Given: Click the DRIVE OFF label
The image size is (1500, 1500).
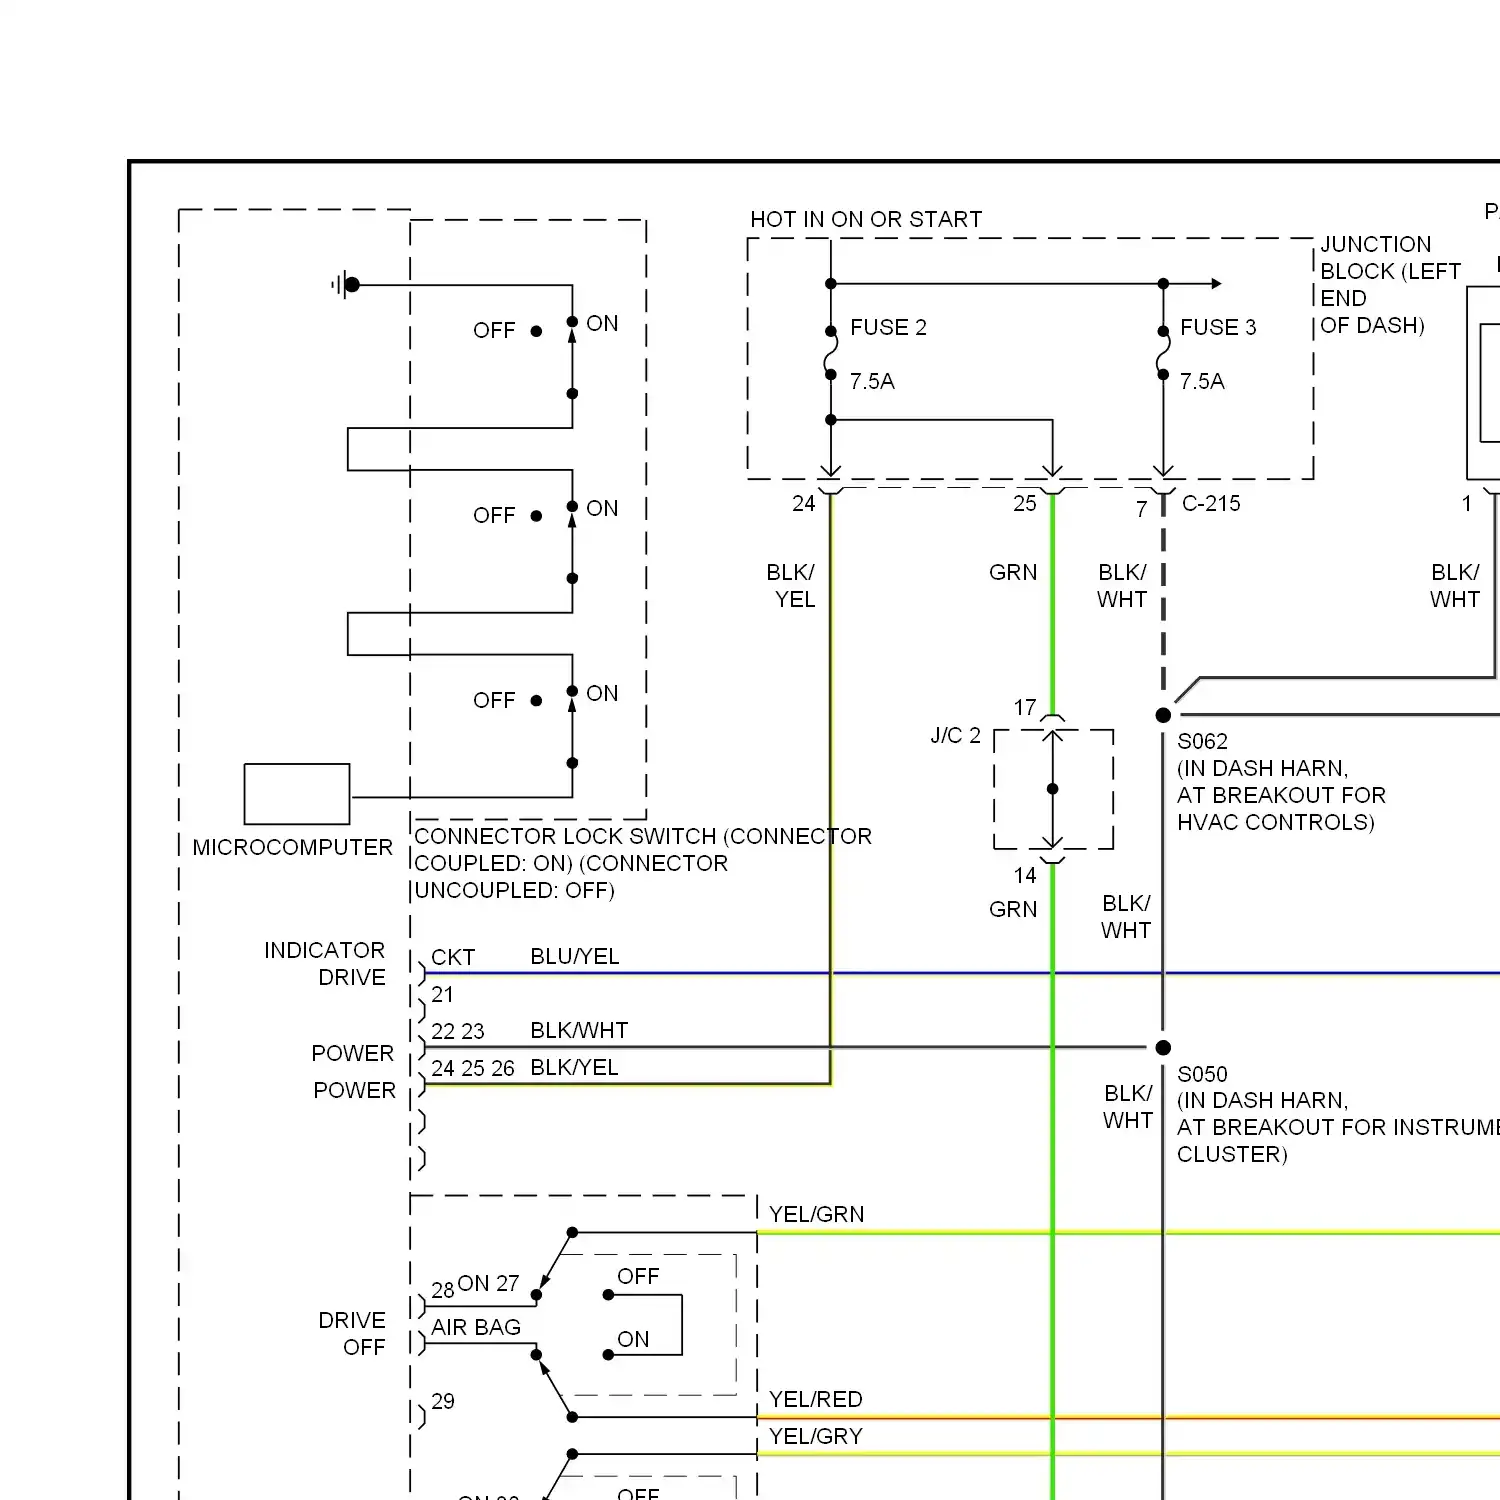Looking at the screenshot, I should [352, 1334].
